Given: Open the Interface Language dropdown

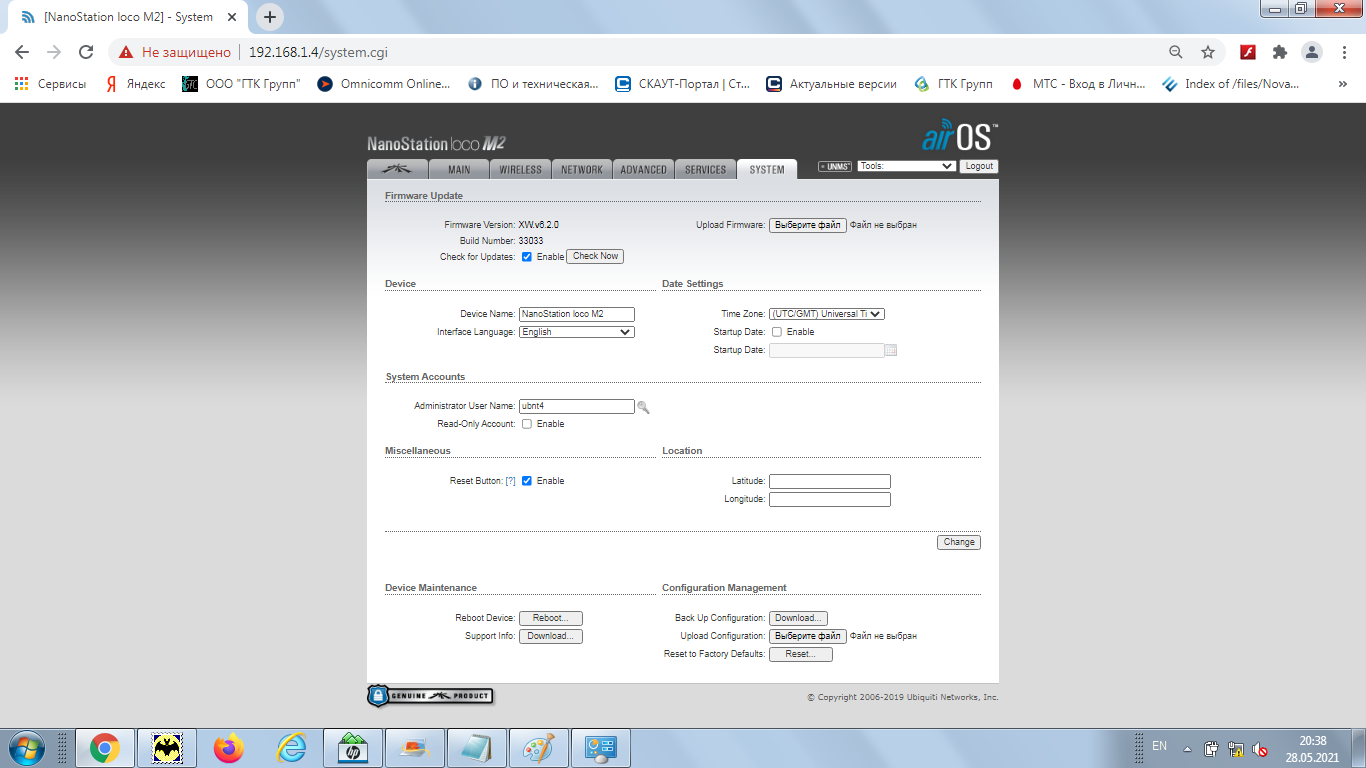Looking at the screenshot, I should click(577, 332).
